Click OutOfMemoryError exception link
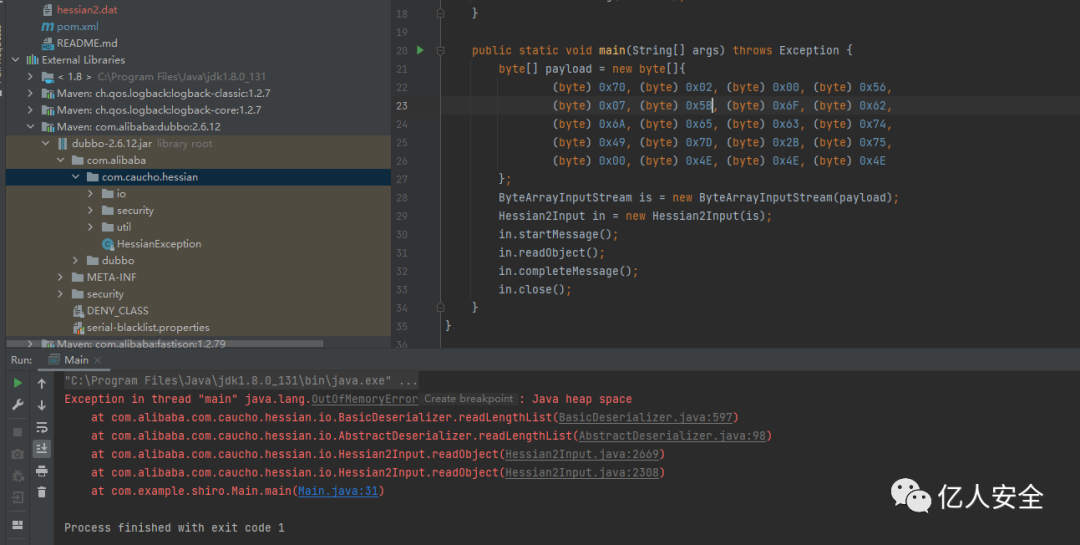 pyautogui.click(x=365, y=399)
